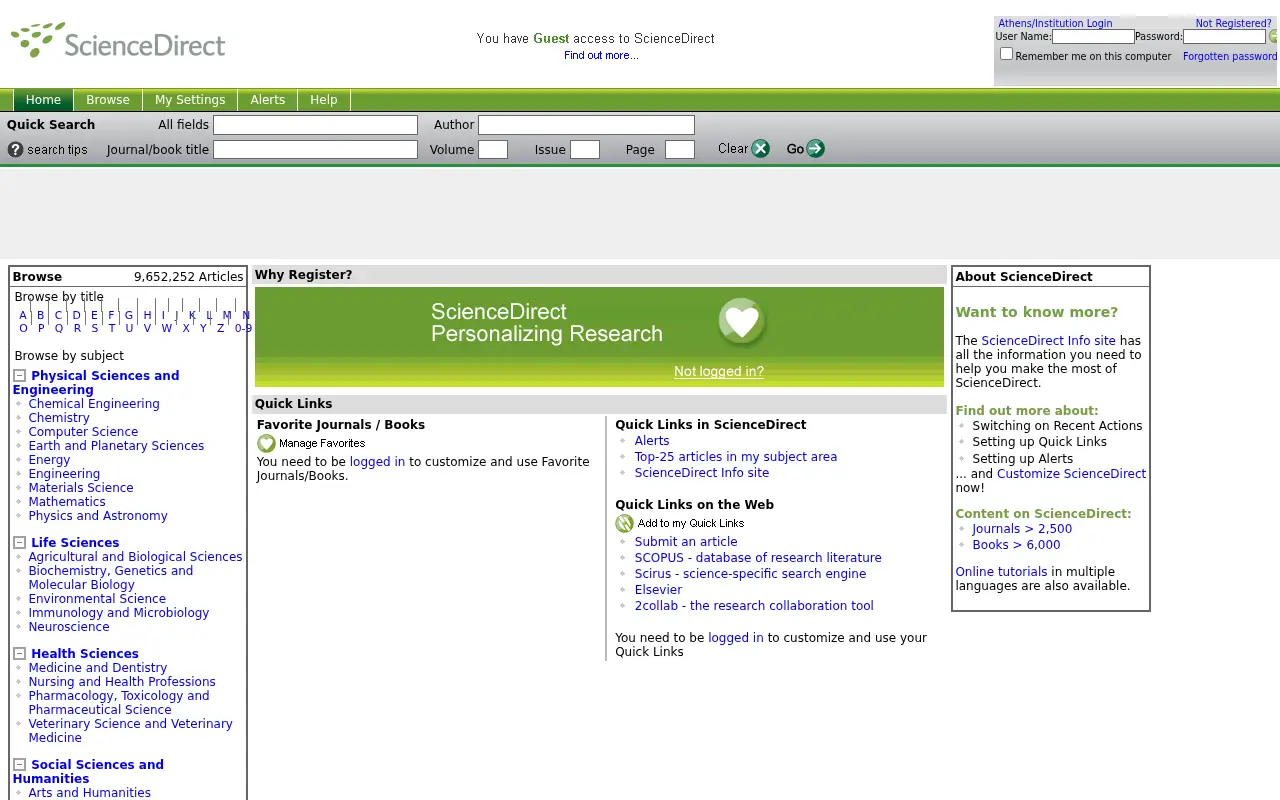The image size is (1280, 800).
Task: Collapse the Health Sciences section
Action: (x=19, y=654)
